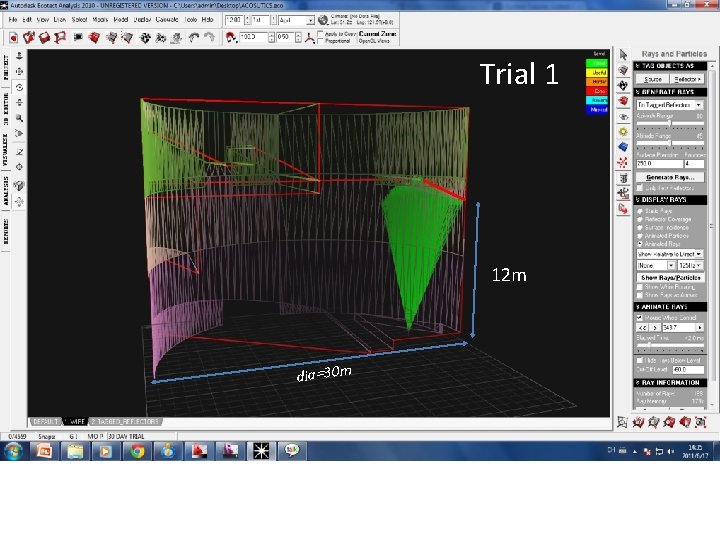Collapse the Display Rays section header
The width and height of the screenshot is (720, 540).
click(670, 200)
